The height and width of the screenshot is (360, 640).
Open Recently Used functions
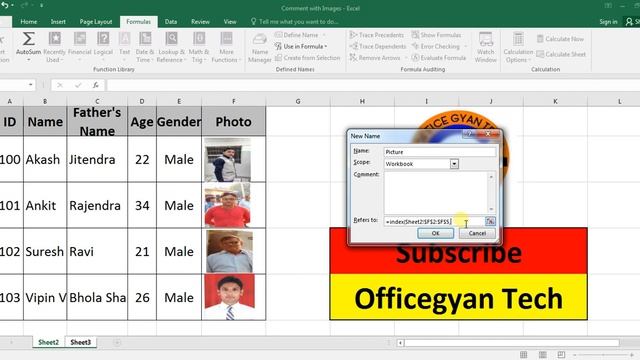(x=54, y=47)
